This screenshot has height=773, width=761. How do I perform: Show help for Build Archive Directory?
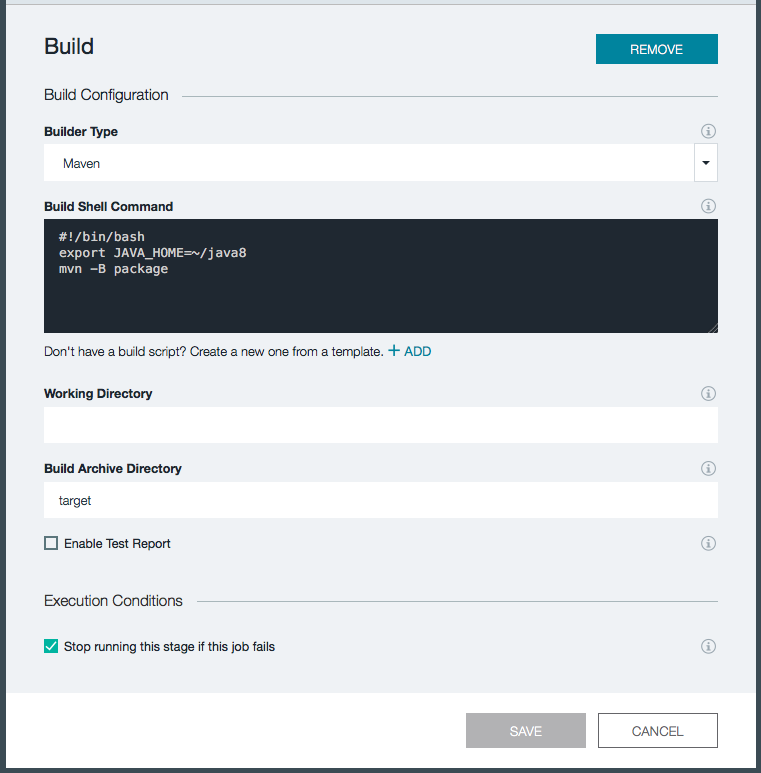pos(708,468)
